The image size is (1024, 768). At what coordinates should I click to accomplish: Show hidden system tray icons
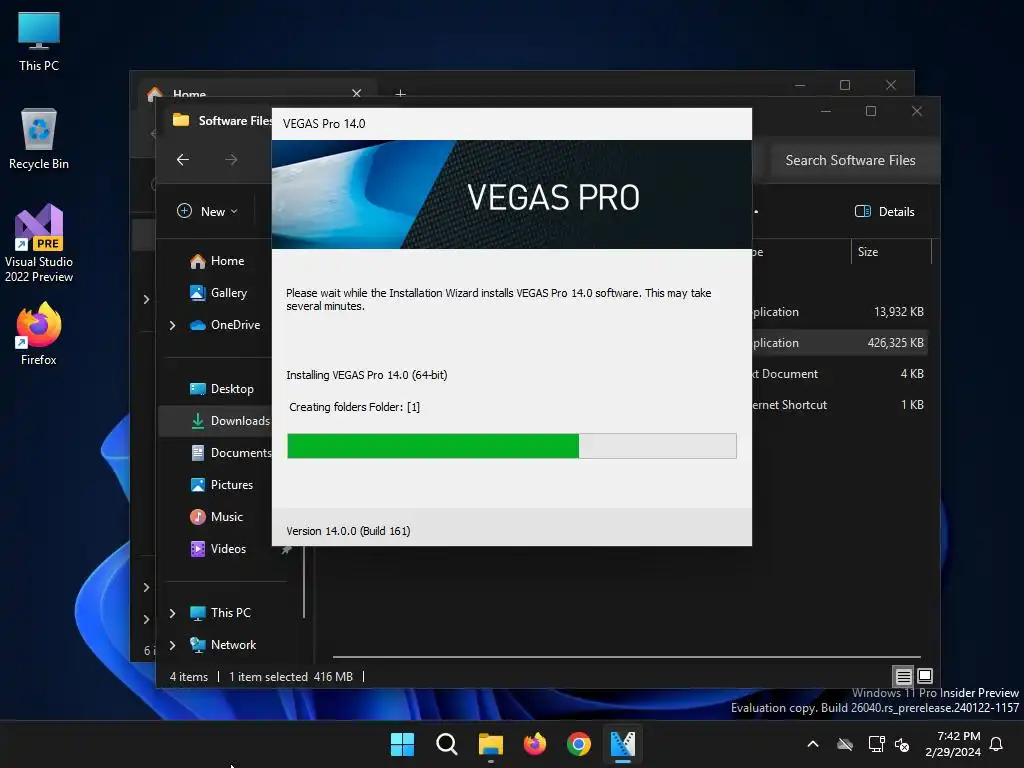pyautogui.click(x=813, y=744)
